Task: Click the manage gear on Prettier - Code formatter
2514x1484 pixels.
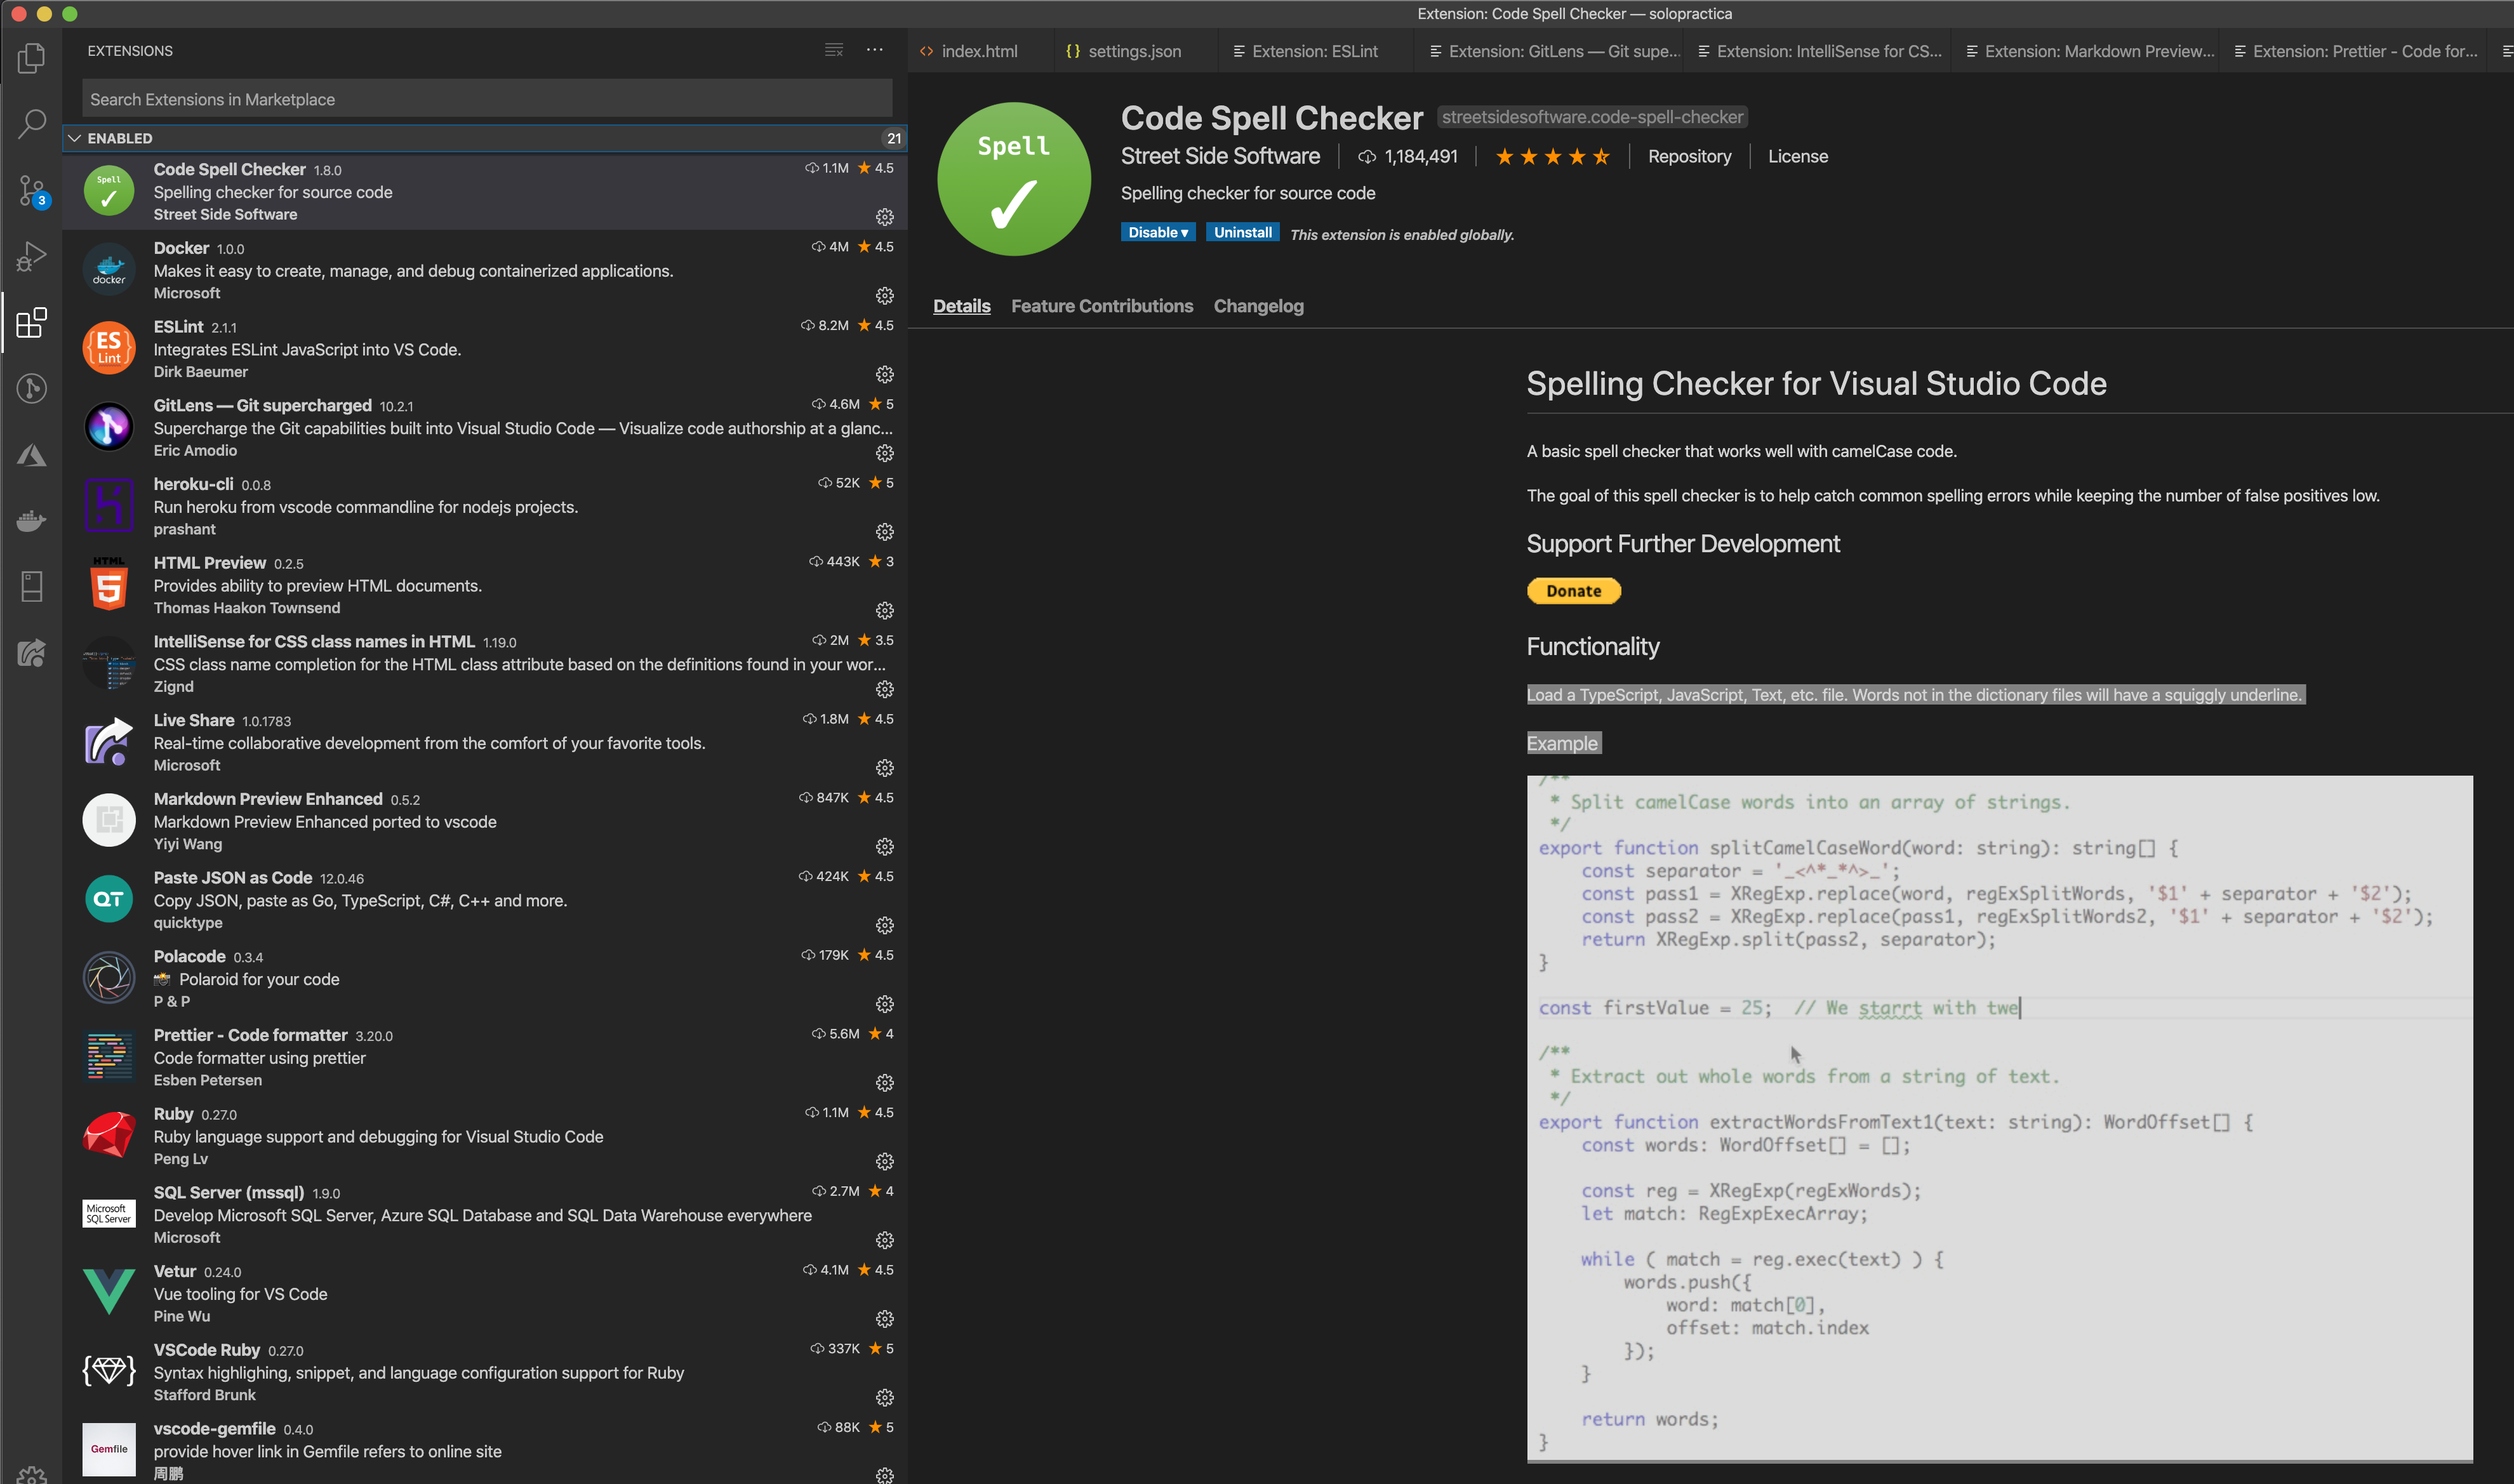Action: point(885,1082)
